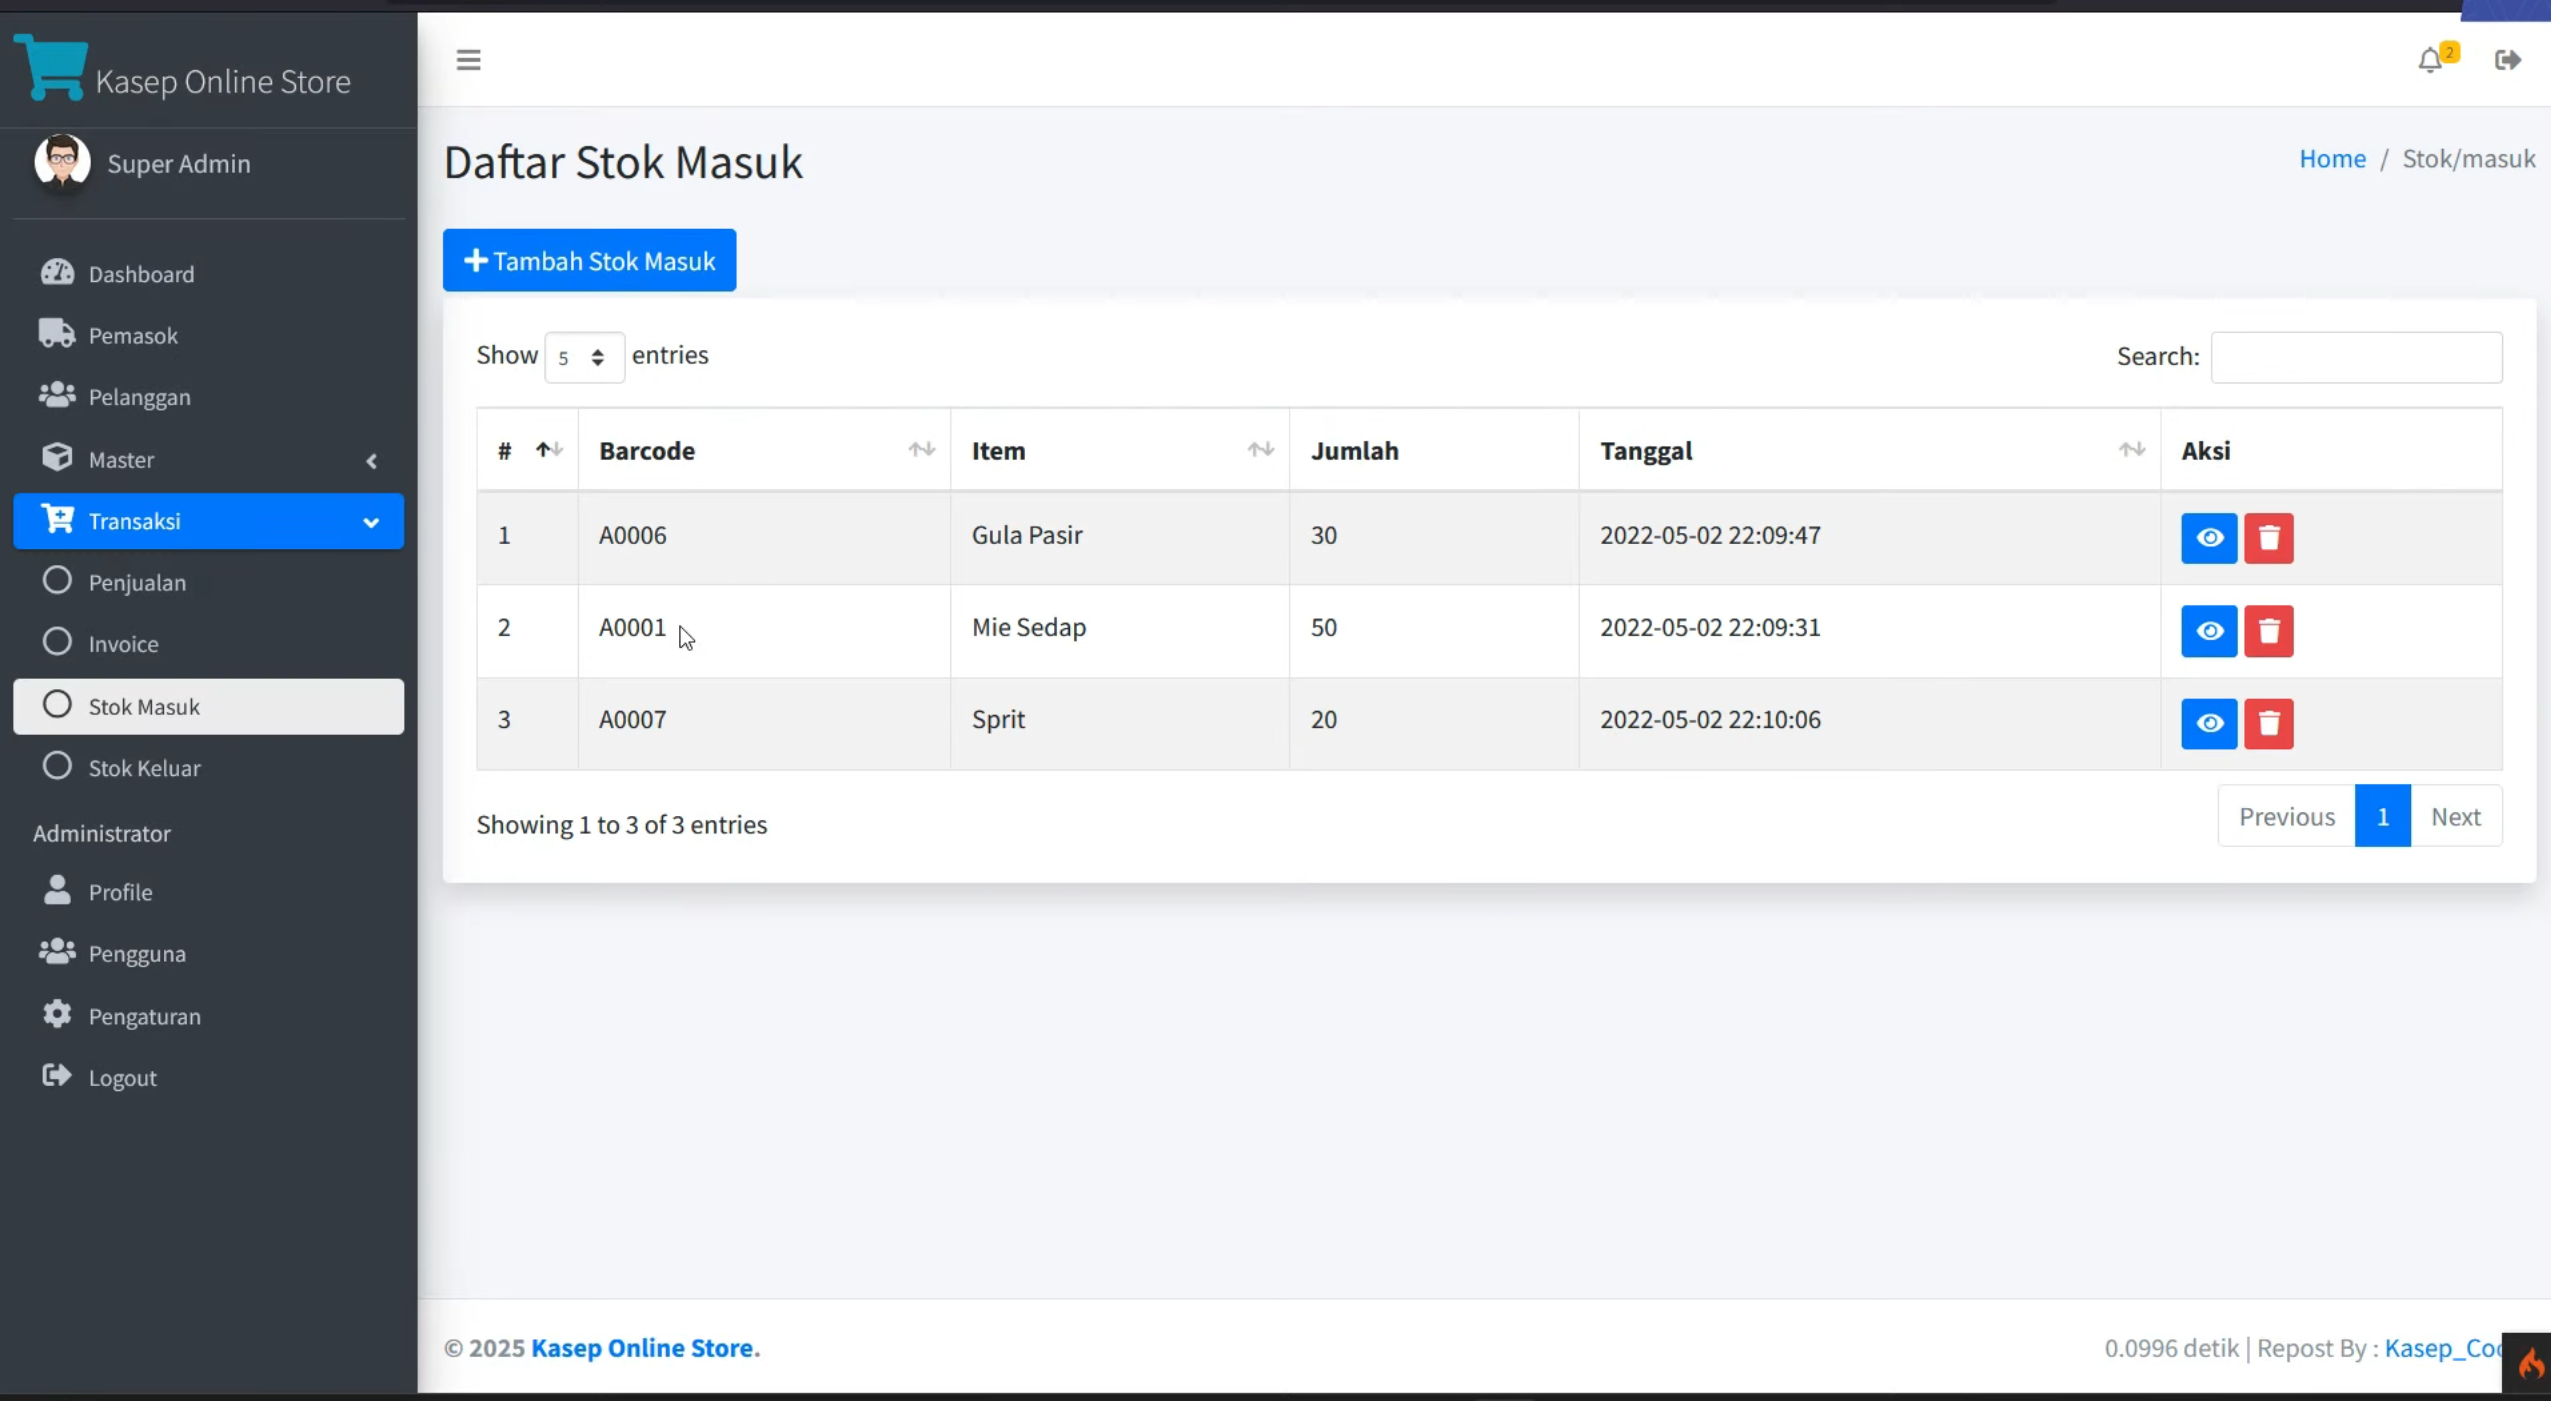
Task: Delete the Mie Sedap stock entry
Action: (2268, 631)
